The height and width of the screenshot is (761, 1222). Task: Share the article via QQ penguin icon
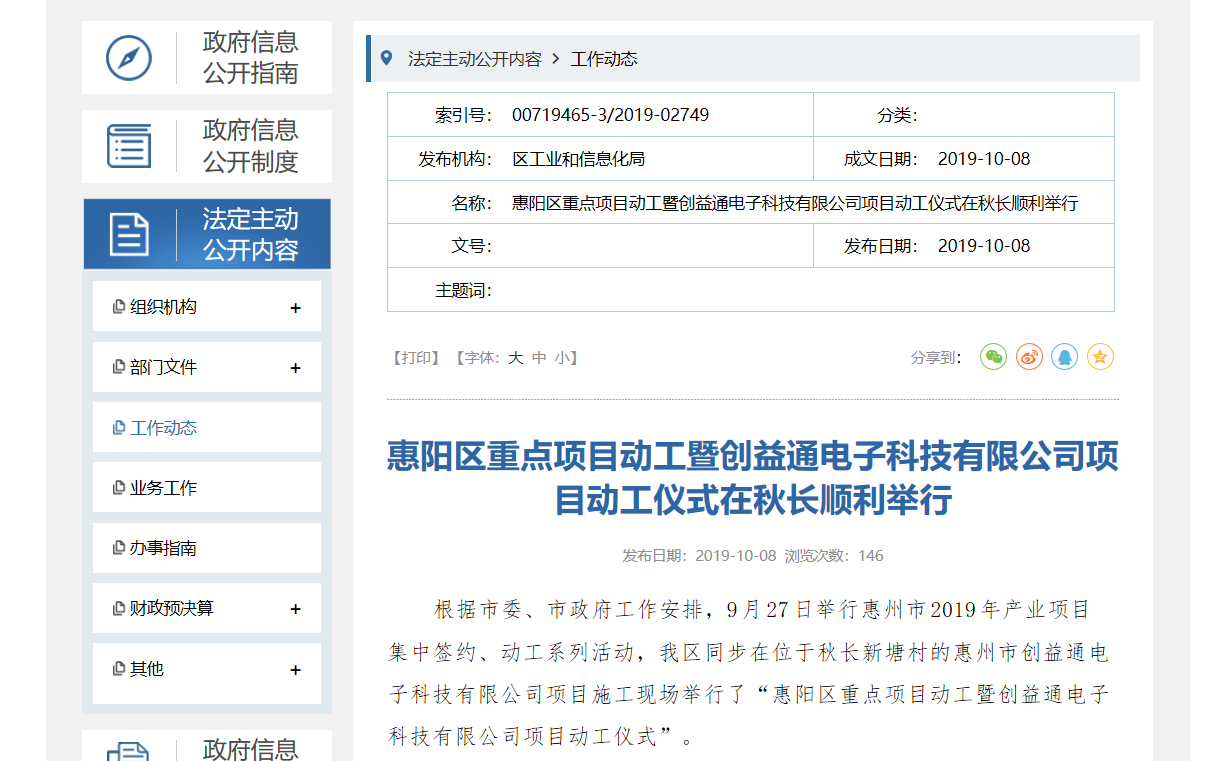1064,356
